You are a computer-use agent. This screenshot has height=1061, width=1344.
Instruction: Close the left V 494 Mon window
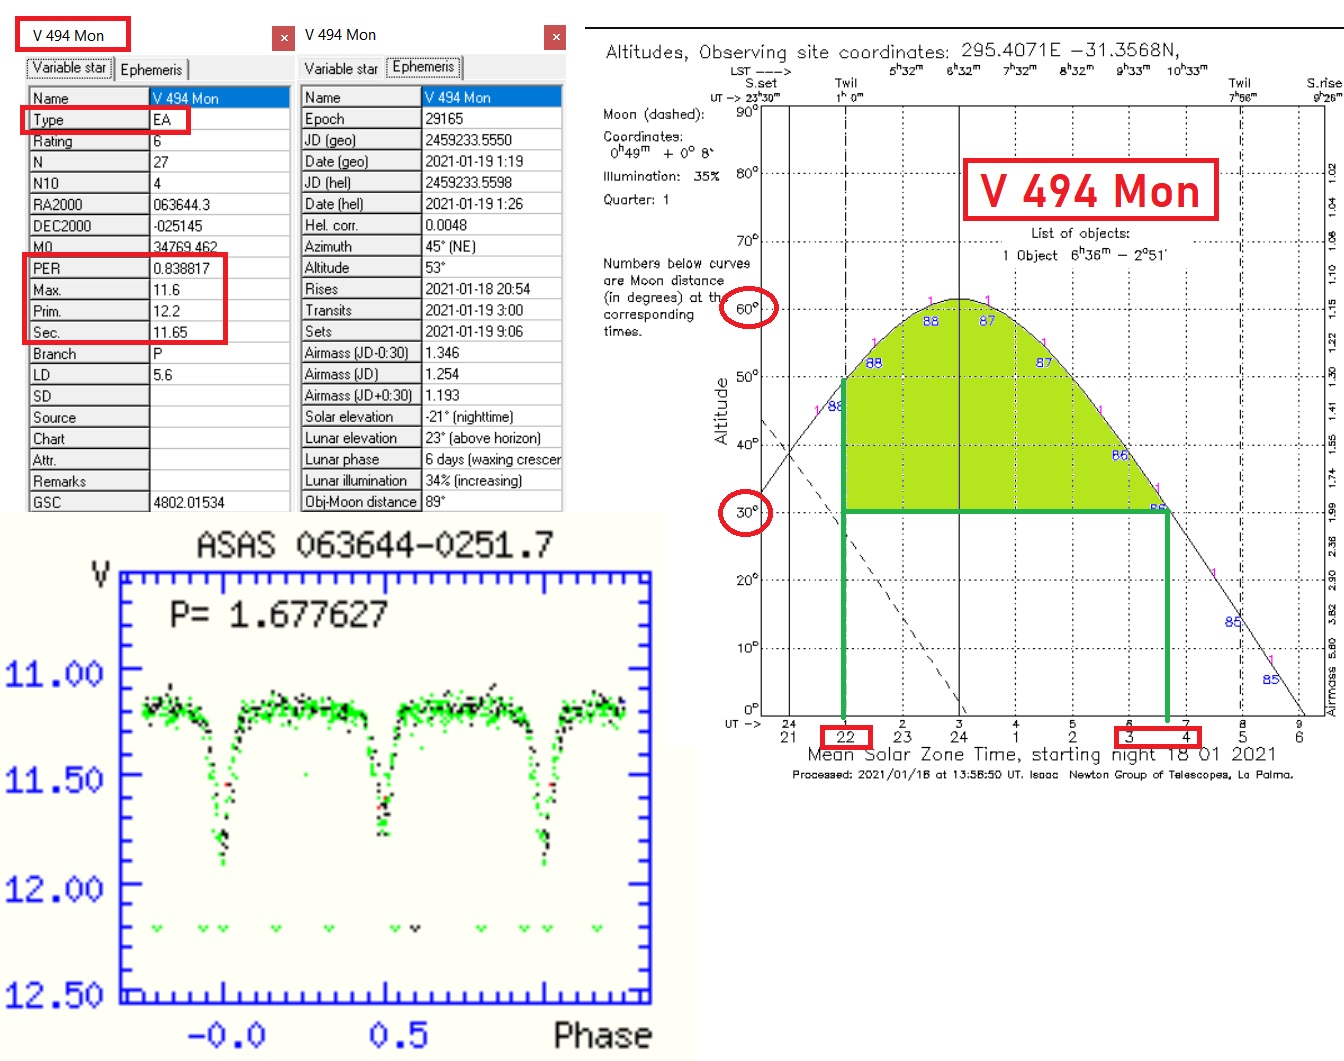[x=284, y=38]
